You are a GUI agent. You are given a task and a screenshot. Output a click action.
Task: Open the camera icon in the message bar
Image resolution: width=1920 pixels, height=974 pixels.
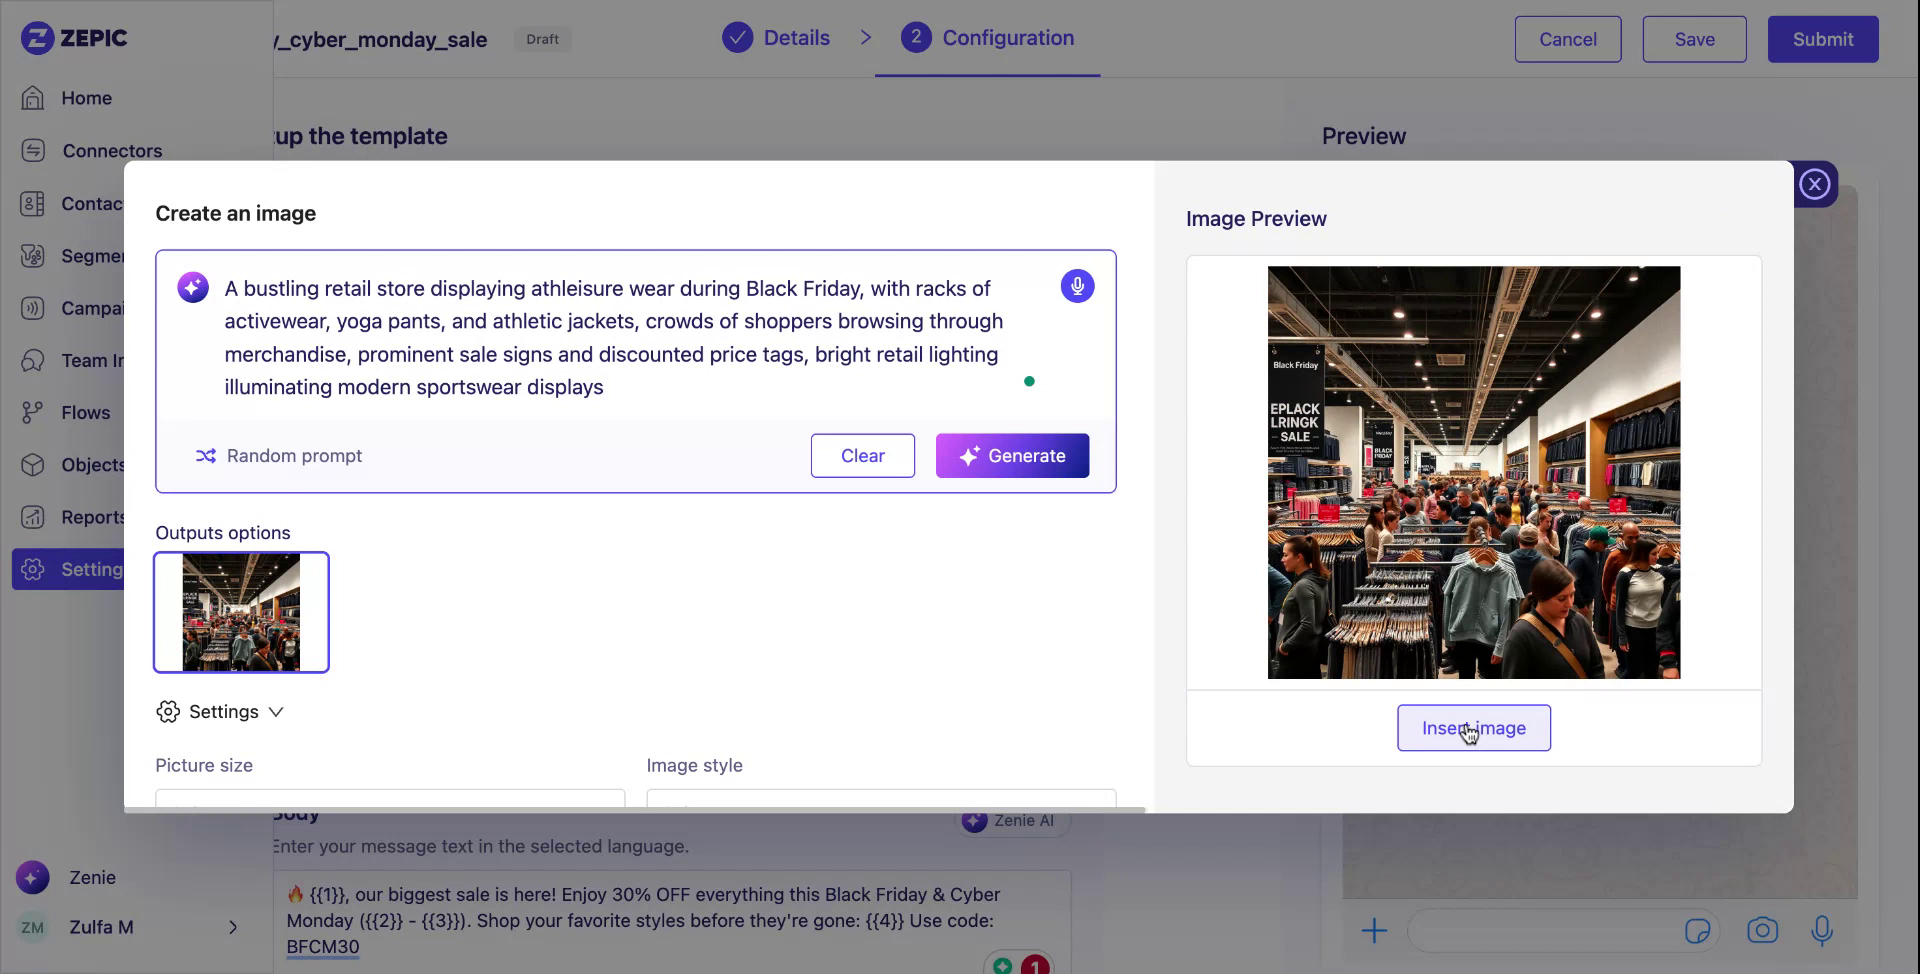[x=1762, y=930]
